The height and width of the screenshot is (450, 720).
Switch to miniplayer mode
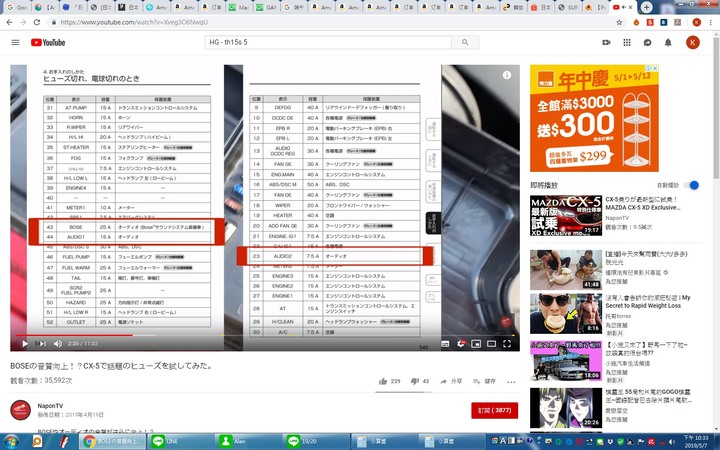tap(476, 343)
